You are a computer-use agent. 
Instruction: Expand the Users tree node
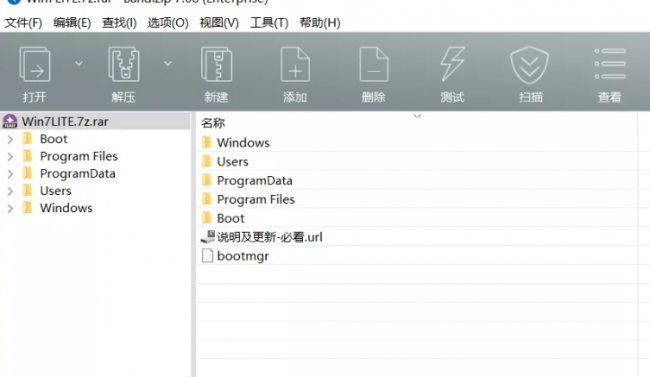(x=10, y=191)
